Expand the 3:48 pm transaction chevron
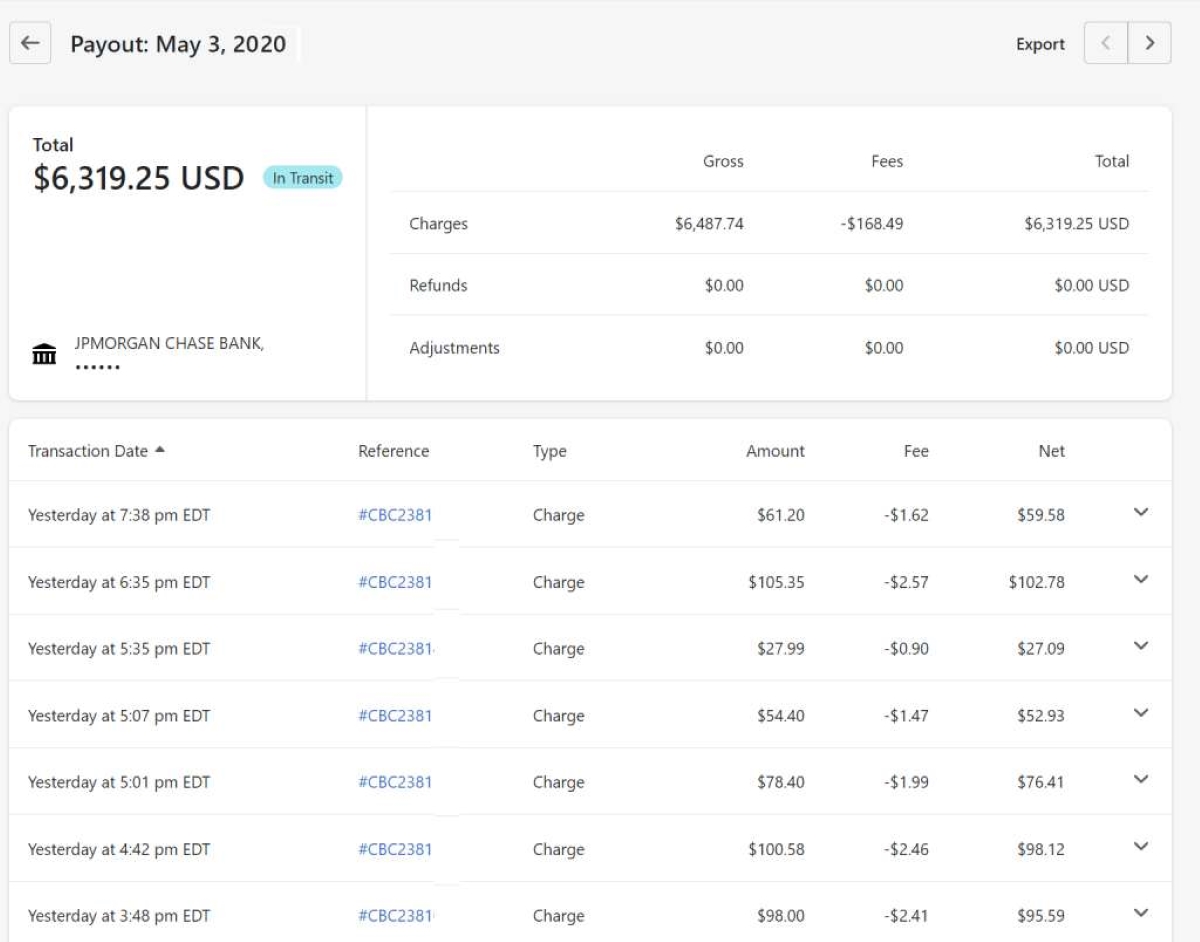1200x942 pixels. tap(1141, 913)
